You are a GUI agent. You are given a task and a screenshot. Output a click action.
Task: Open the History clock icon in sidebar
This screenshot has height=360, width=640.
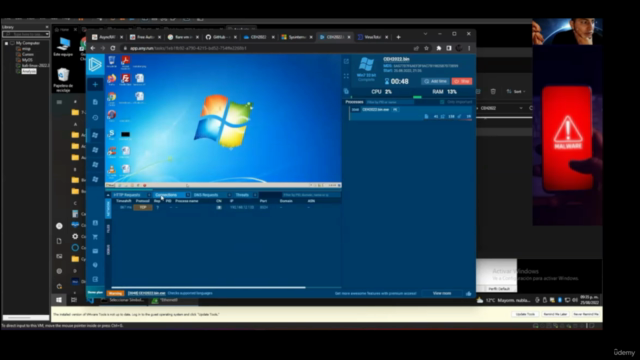tap(95, 118)
